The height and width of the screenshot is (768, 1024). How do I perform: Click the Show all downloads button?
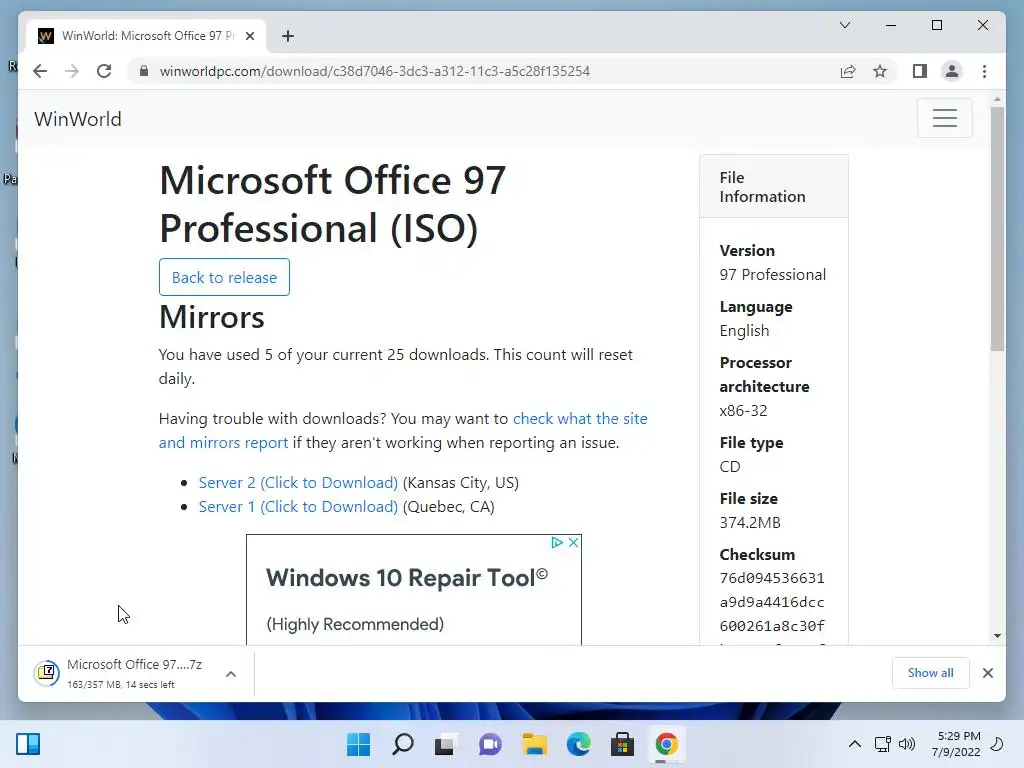point(930,673)
